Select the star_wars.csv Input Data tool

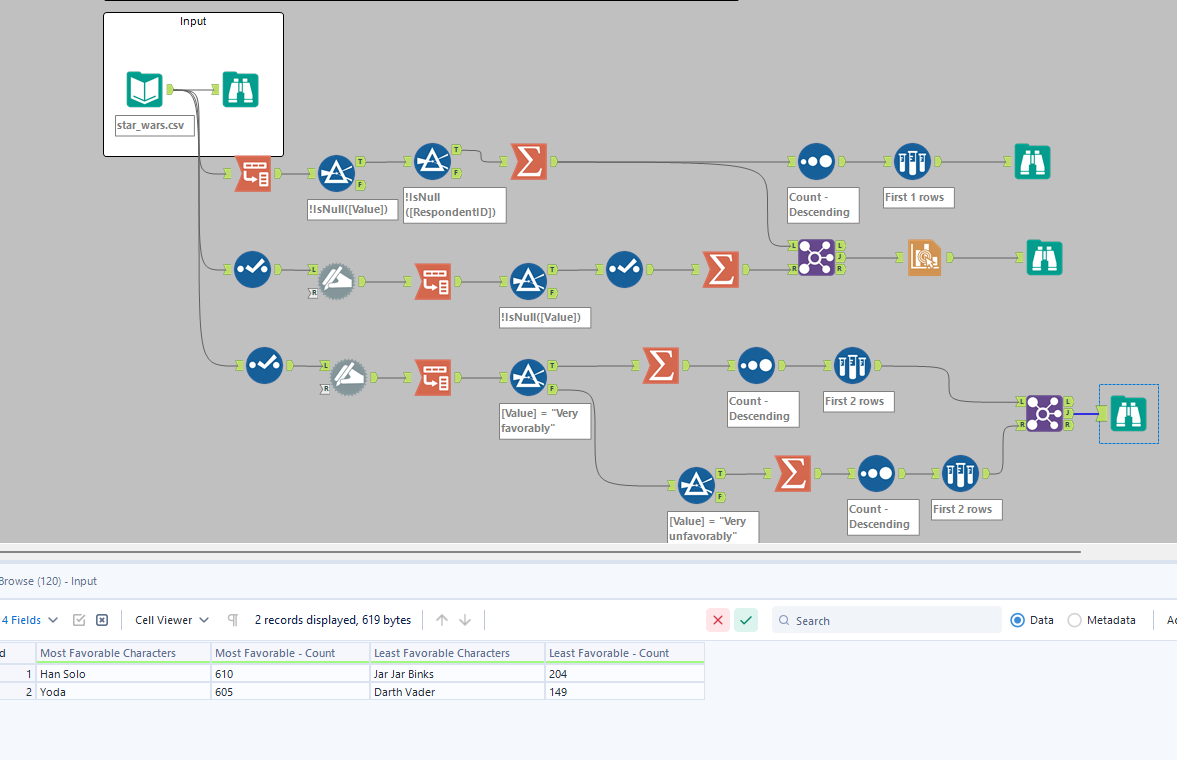(x=144, y=89)
